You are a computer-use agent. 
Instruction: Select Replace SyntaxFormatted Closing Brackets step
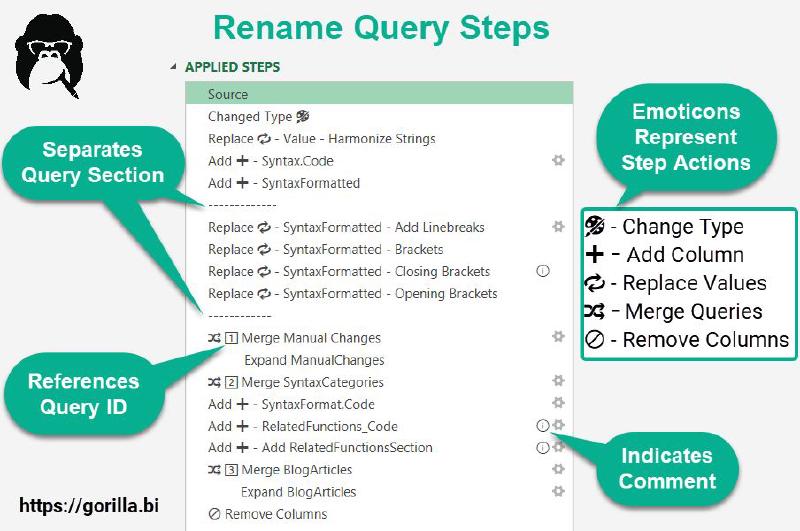point(379,271)
